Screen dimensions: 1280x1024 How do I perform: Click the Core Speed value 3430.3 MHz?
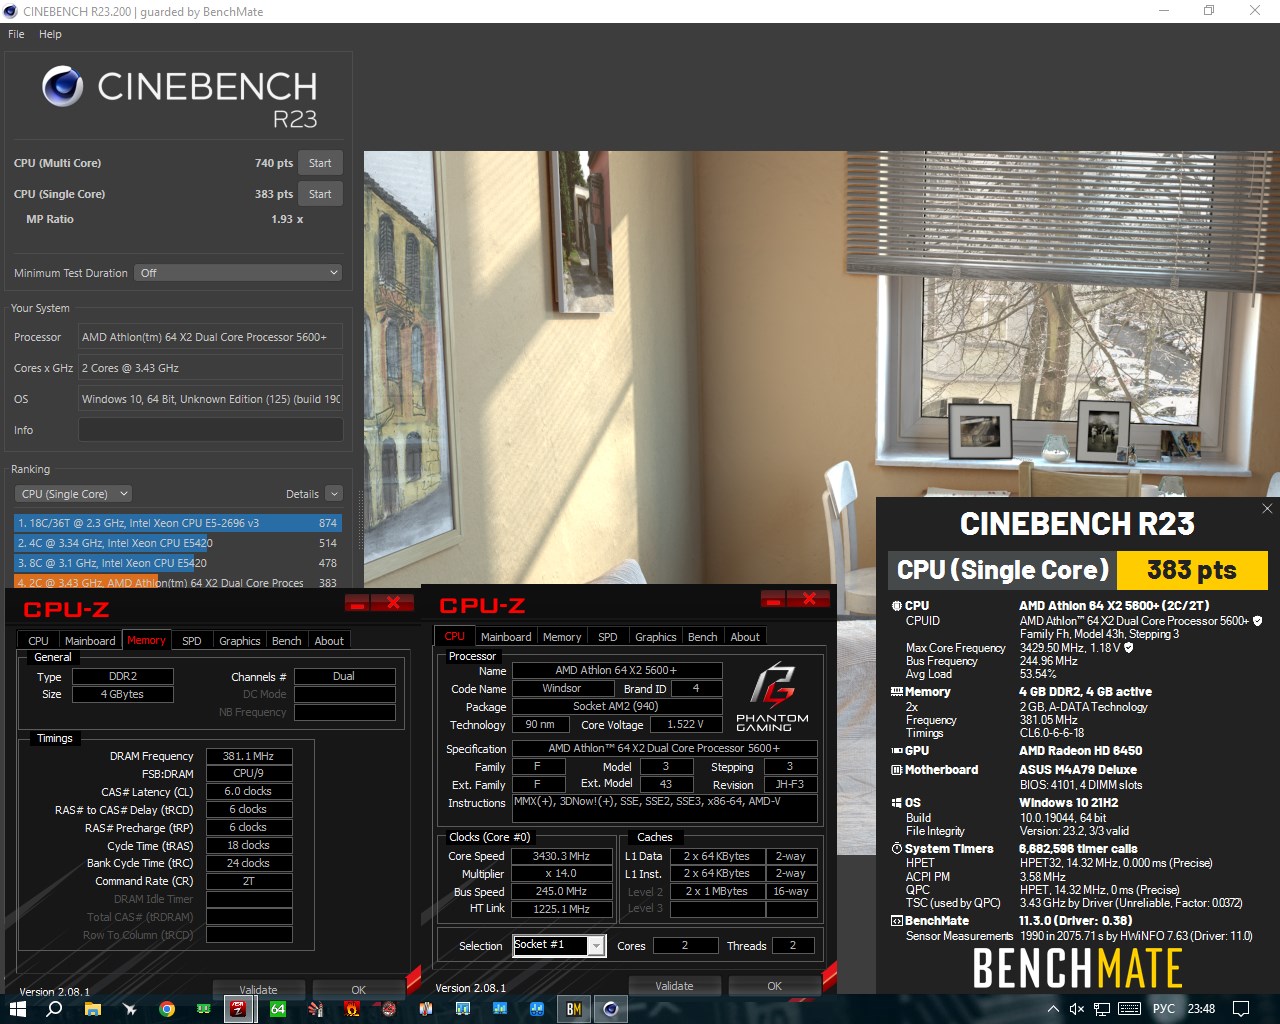[x=561, y=856]
